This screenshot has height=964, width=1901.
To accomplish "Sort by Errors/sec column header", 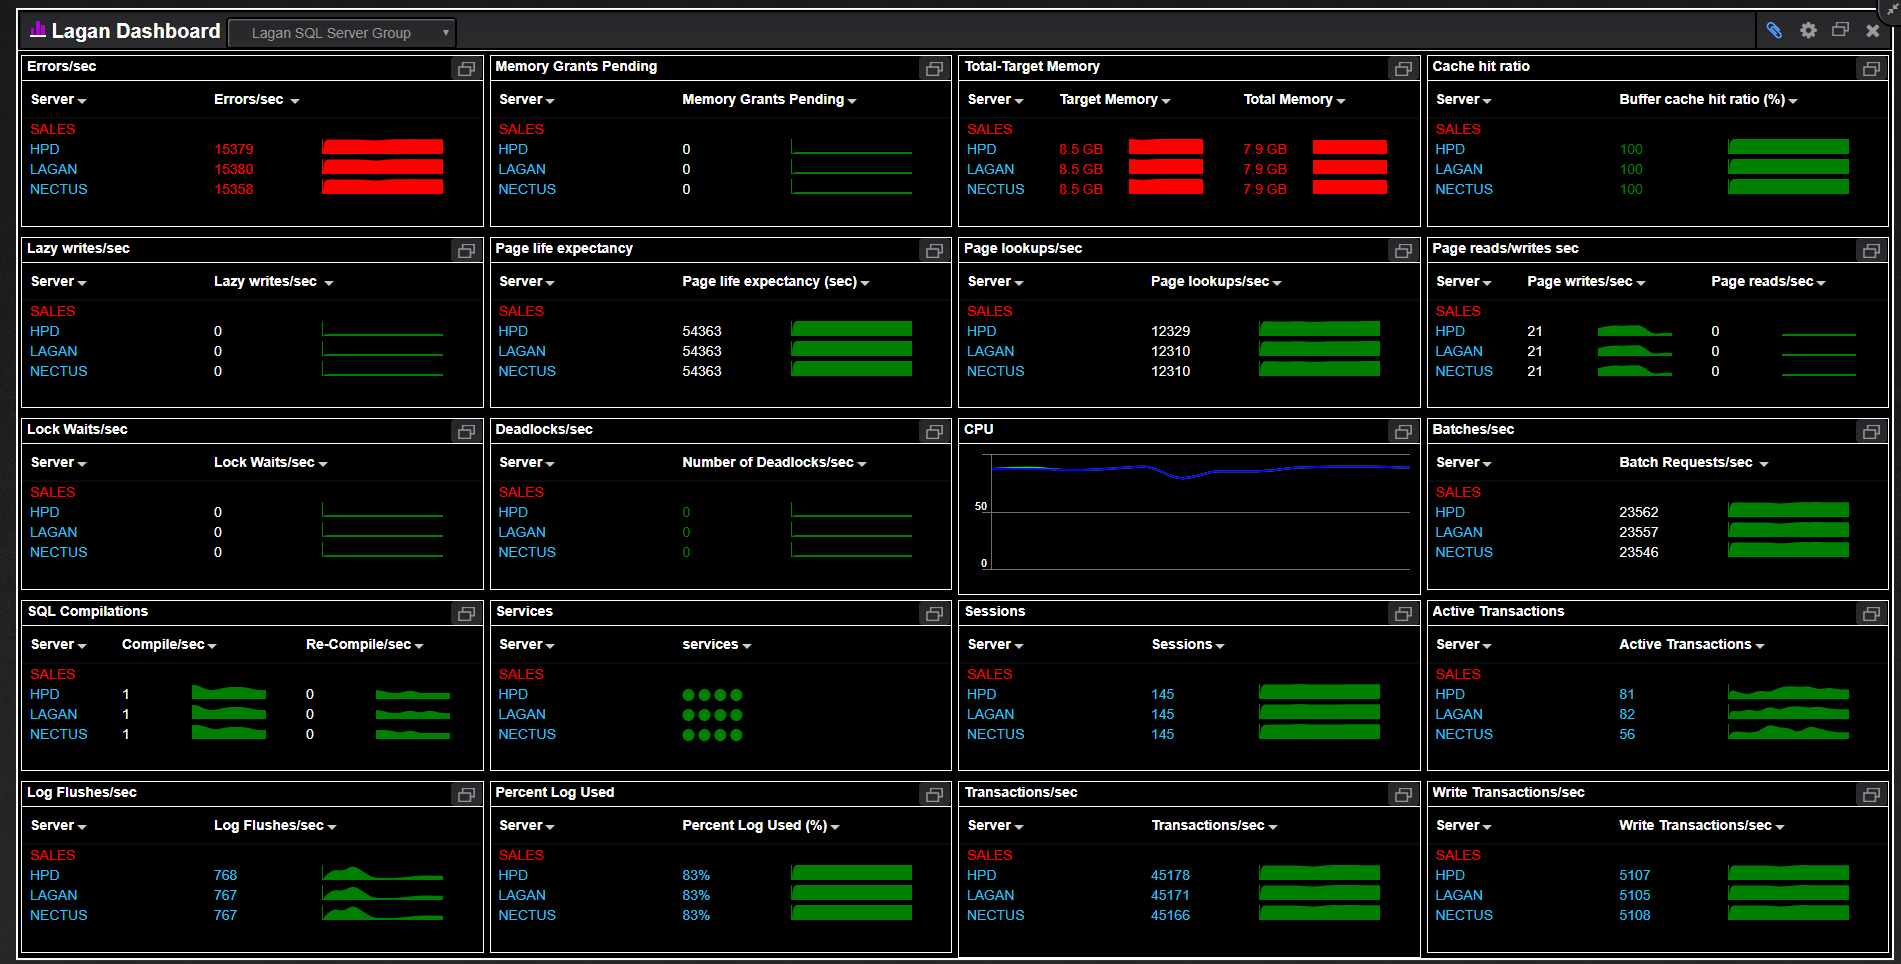I will 256,99.
